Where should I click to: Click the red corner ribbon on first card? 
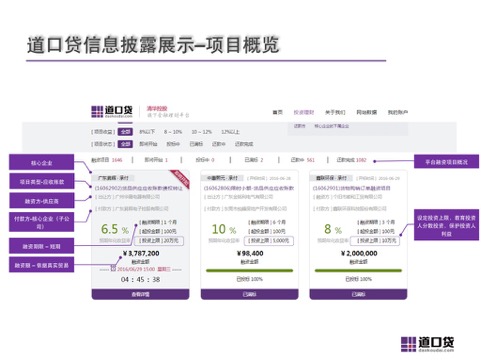click(x=180, y=179)
